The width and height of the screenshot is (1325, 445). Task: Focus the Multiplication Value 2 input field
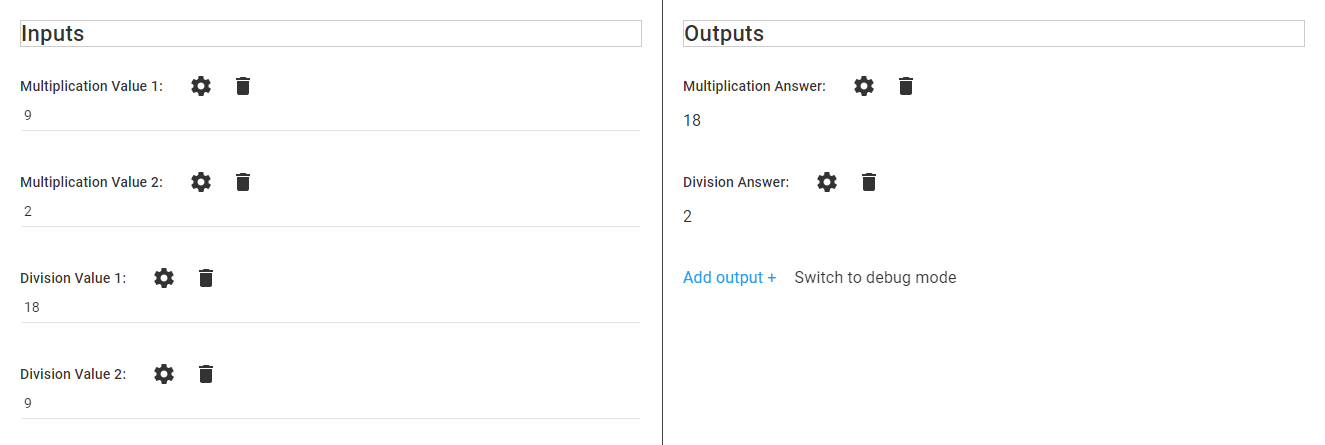(x=330, y=212)
